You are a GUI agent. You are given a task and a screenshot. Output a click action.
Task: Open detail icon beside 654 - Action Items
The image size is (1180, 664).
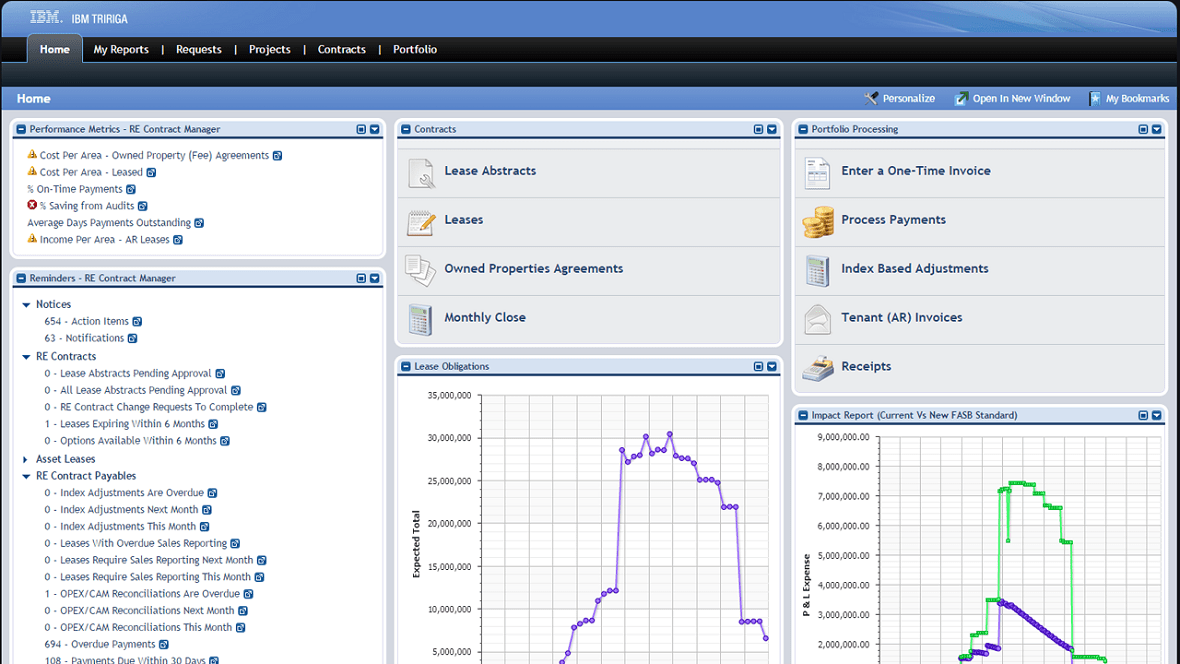pos(138,321)
